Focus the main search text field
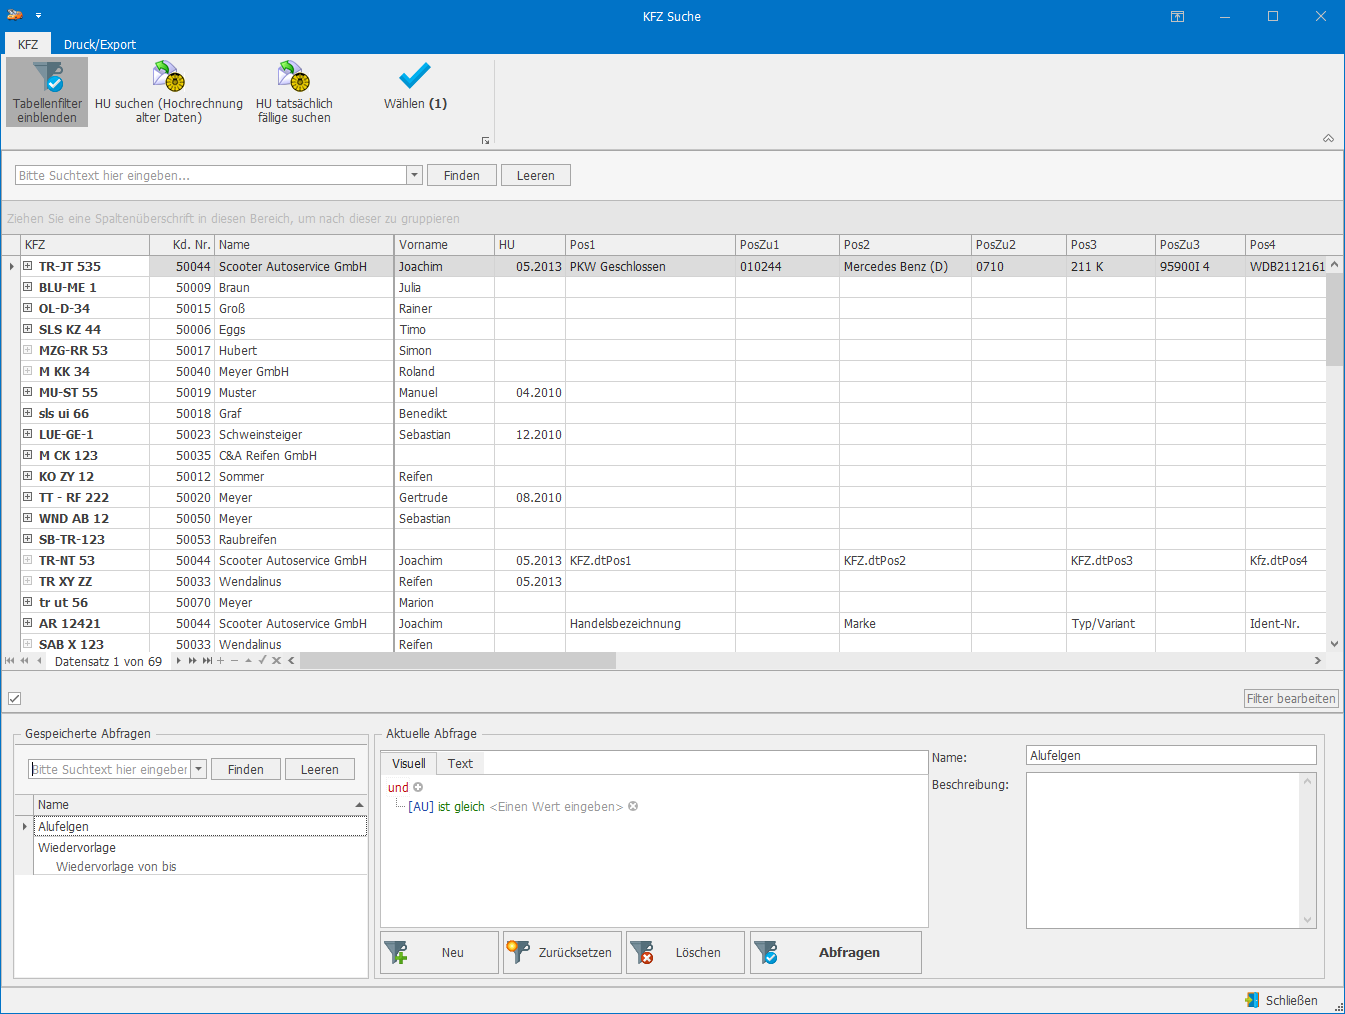 (x=211, y=175)
